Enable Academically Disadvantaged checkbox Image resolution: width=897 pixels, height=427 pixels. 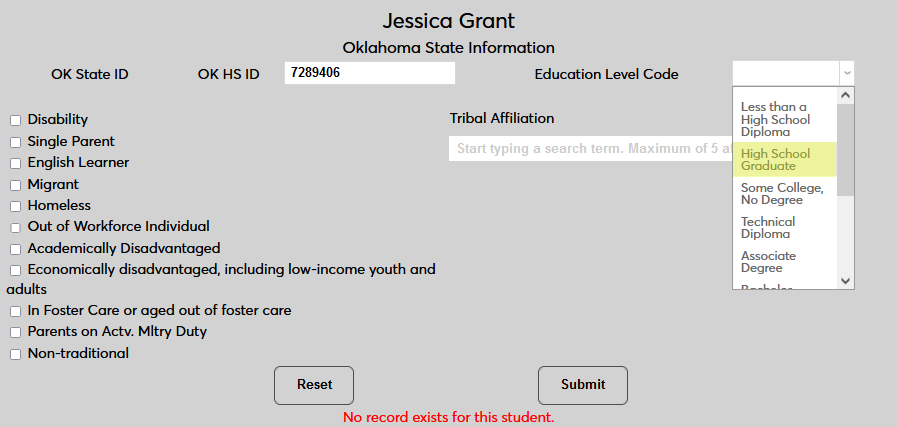[x=15, y=249]
